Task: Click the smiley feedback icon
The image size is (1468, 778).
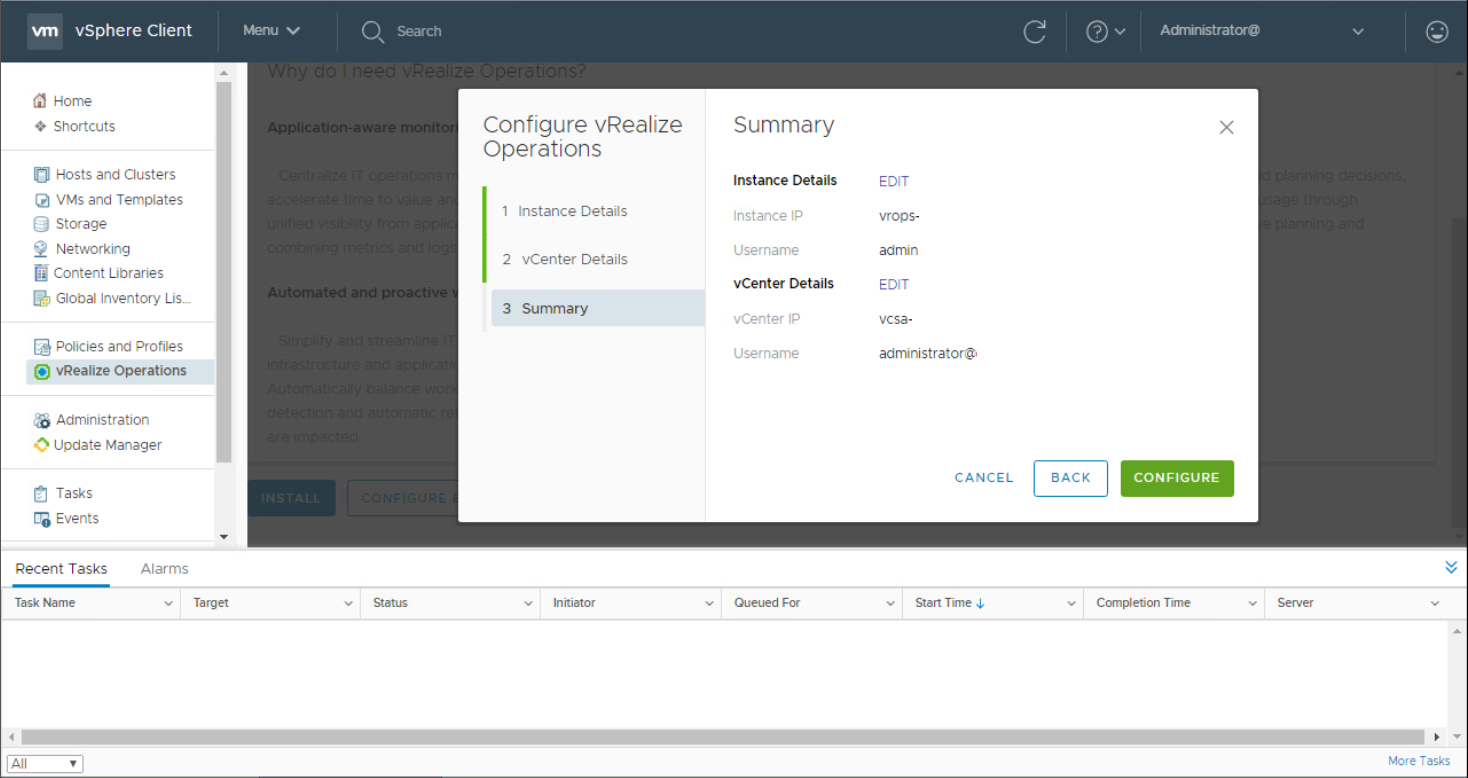Action: tap(1436, 31)
